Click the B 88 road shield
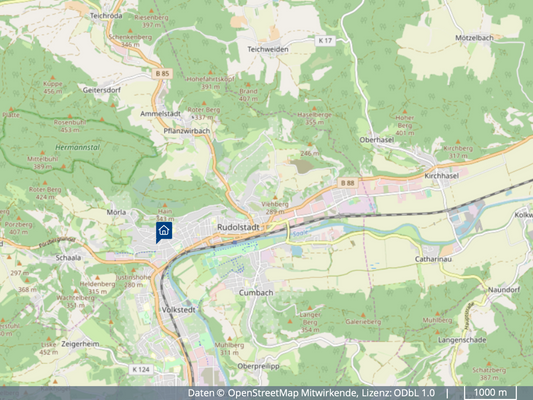This screenshot has width=533, height=400. click(x=347, y=183)
